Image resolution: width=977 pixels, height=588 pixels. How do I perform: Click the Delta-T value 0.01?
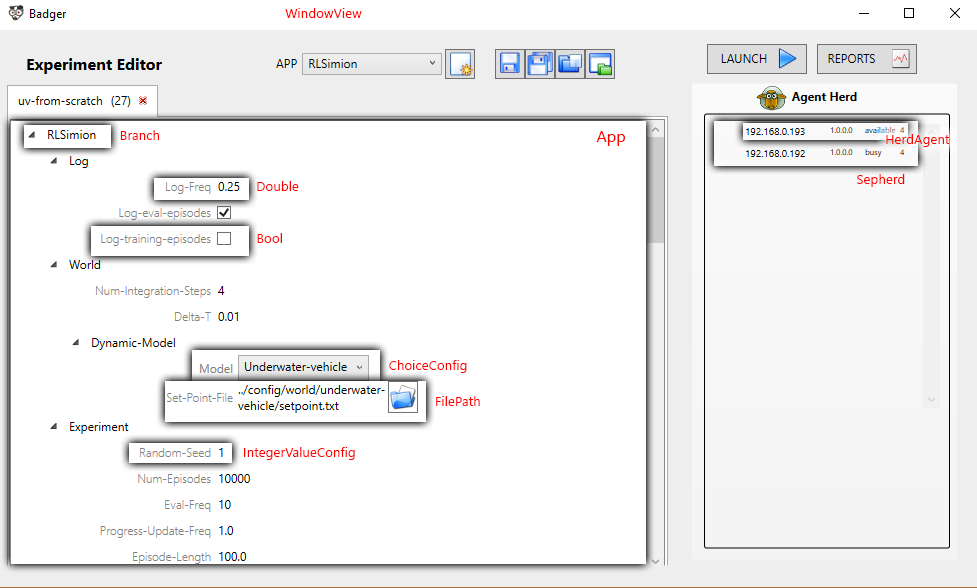(229, 316)
